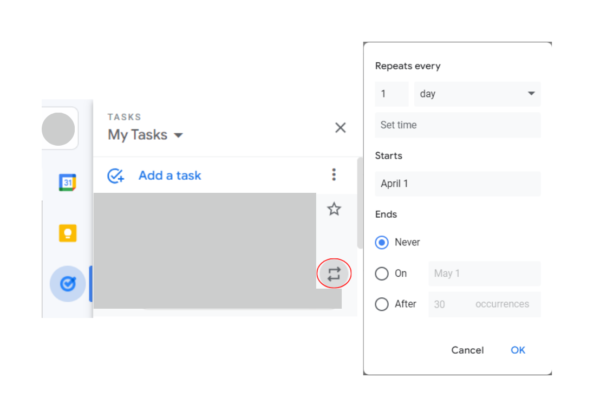Open Google Calendar from the side panel
Image resolution: width=600 pixels, height=417 pixels.
[67, 182]
